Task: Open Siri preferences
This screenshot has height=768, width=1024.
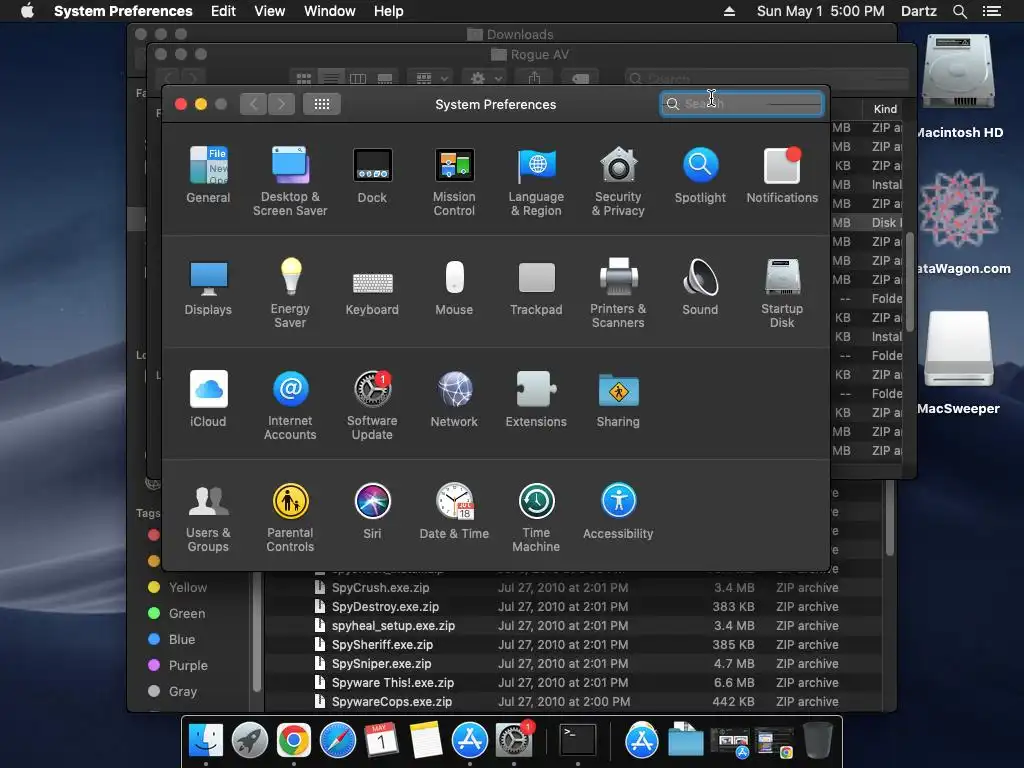Action: (x=372, y=511)
